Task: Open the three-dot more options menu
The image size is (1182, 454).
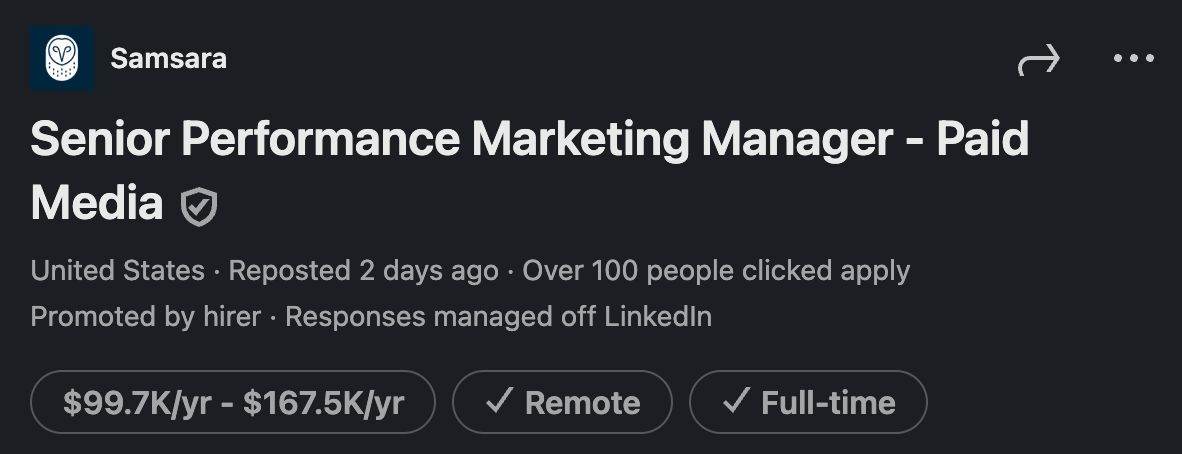Action: click(x=1133, y=59)
